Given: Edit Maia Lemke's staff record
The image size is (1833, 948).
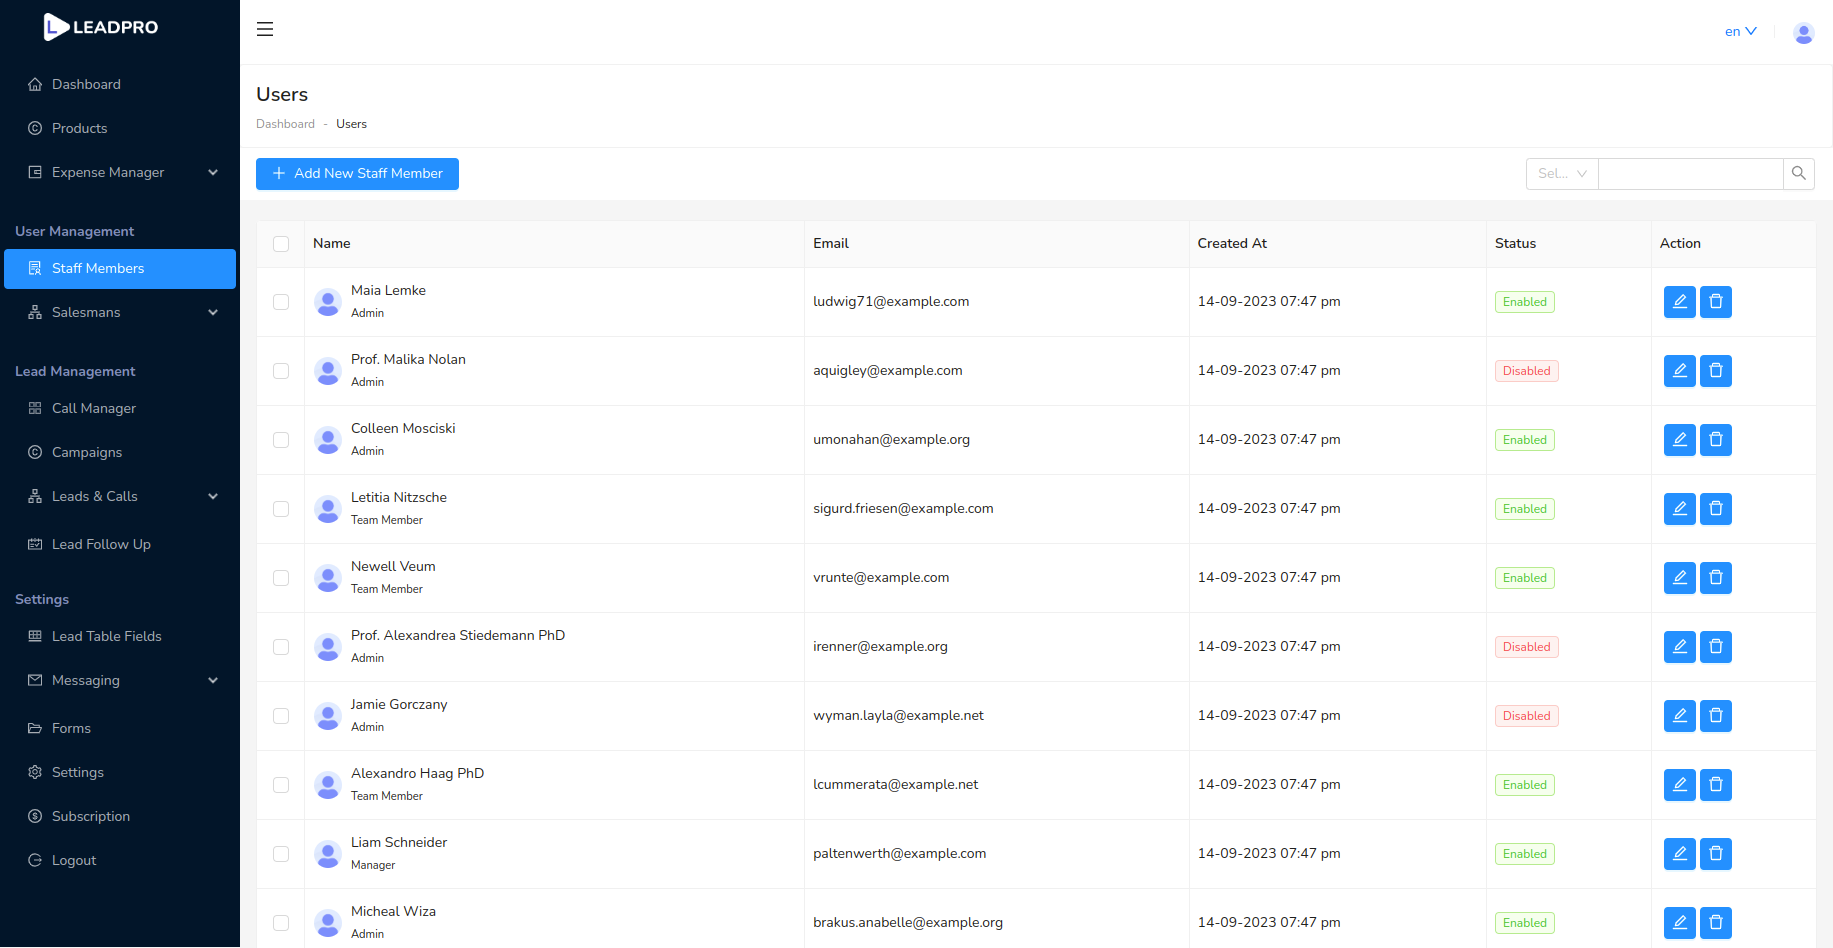Looking at the screenshot, I should [x=1679, y=302].
